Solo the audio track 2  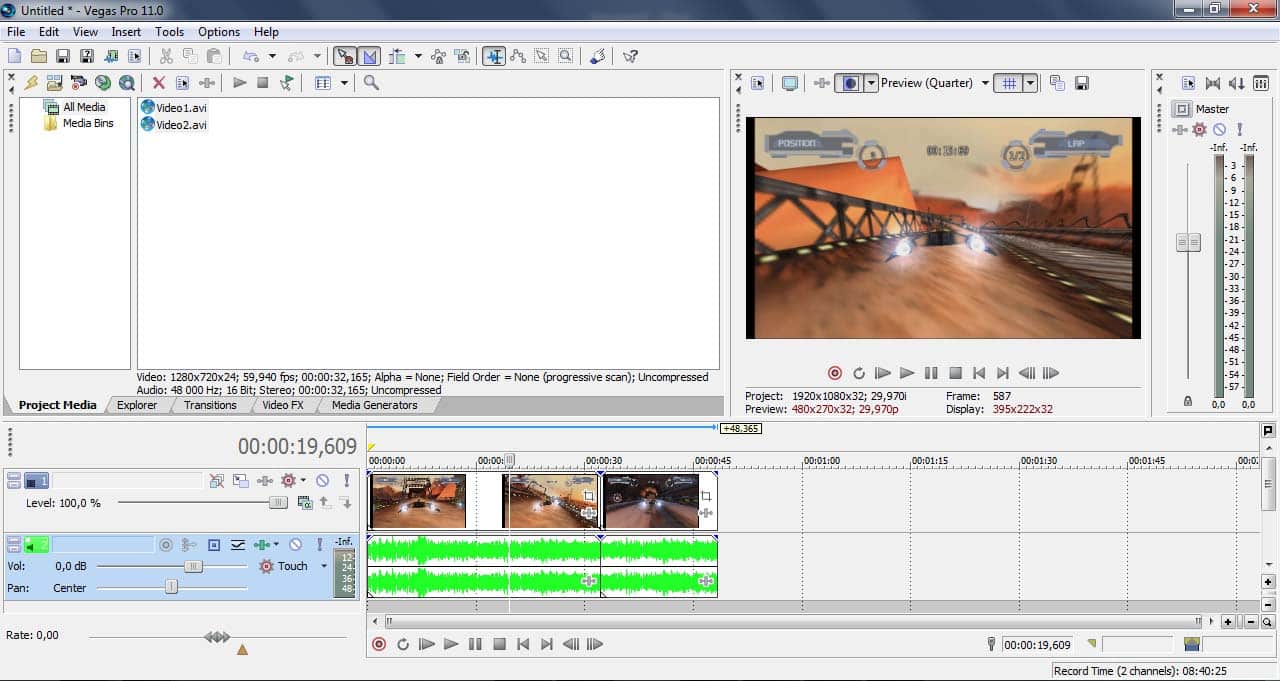pos(319,545)
